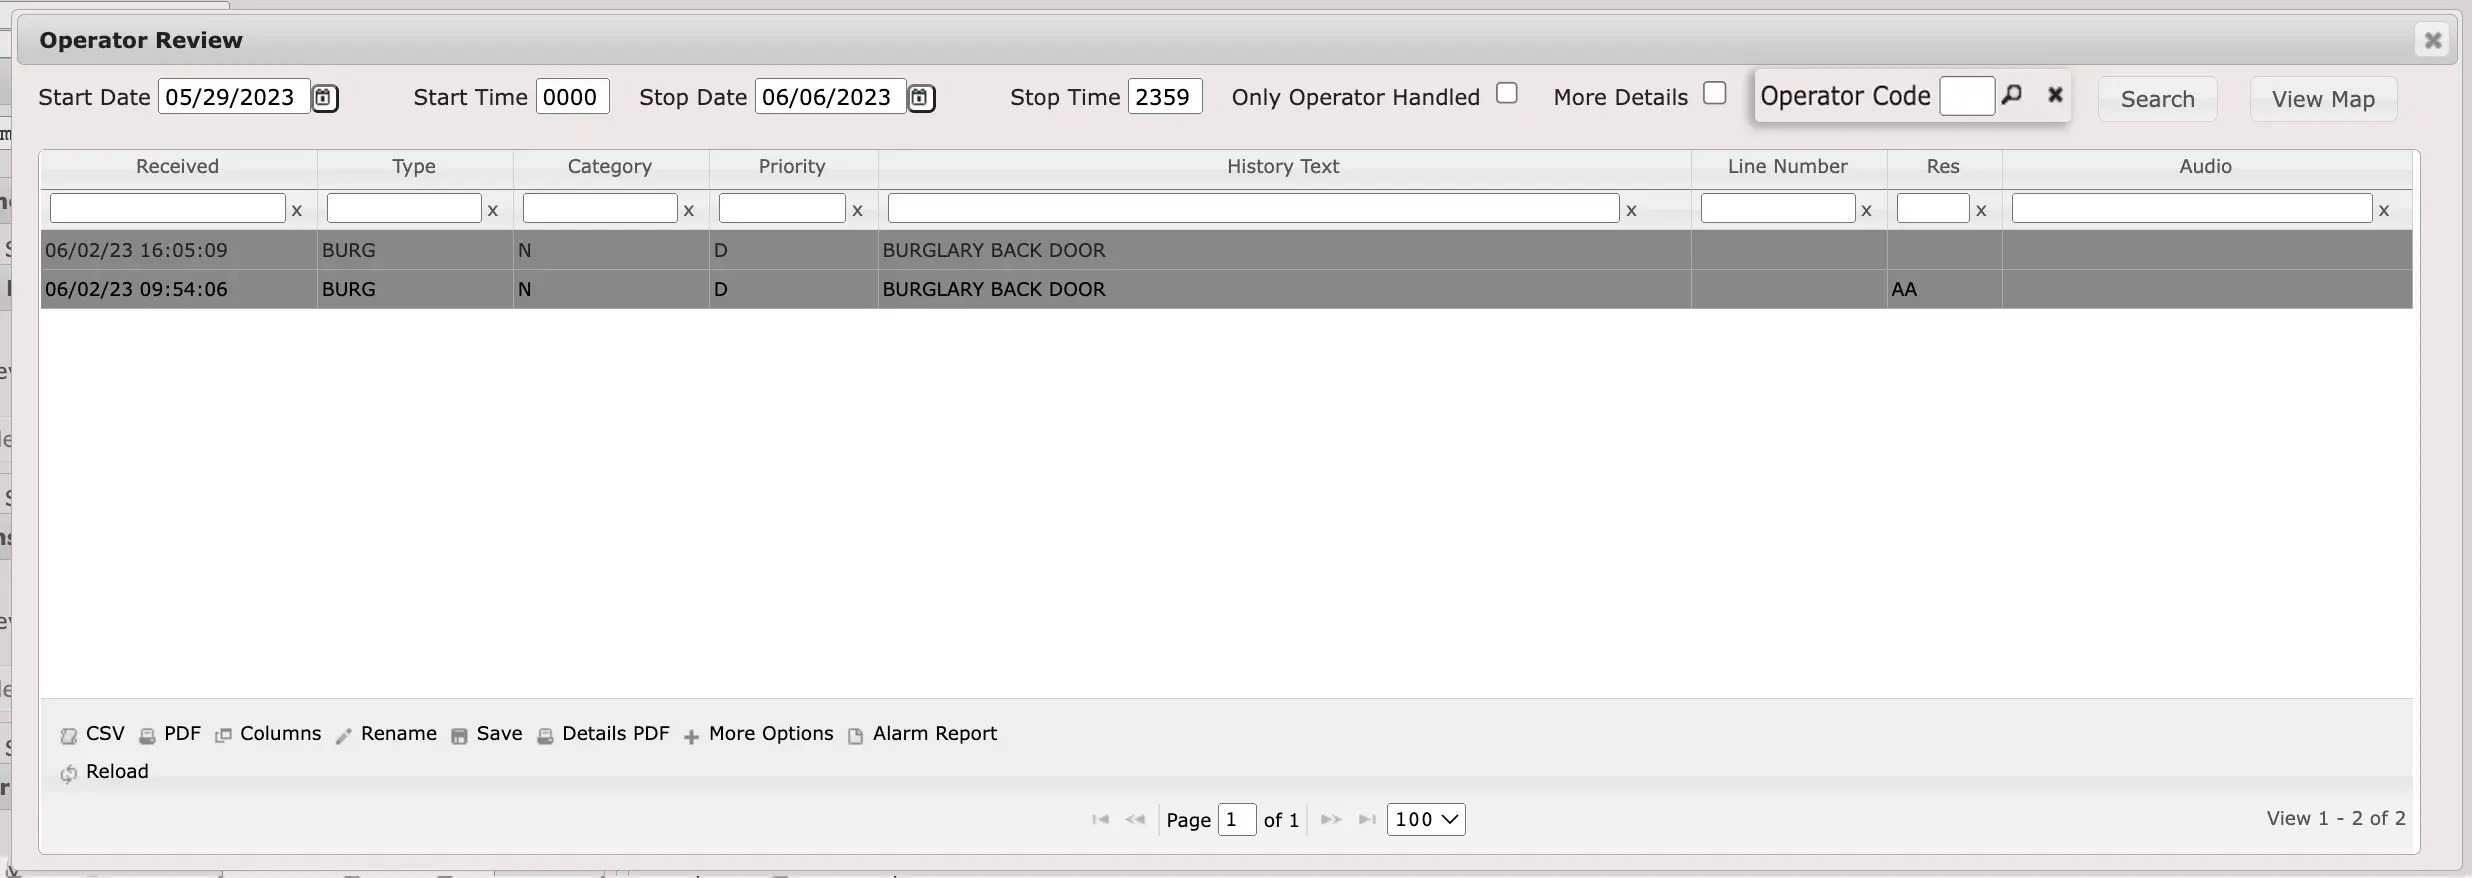Click the Search button
The width and height of the screenshot is (2472, 878).
click(x=2158, y=99)
